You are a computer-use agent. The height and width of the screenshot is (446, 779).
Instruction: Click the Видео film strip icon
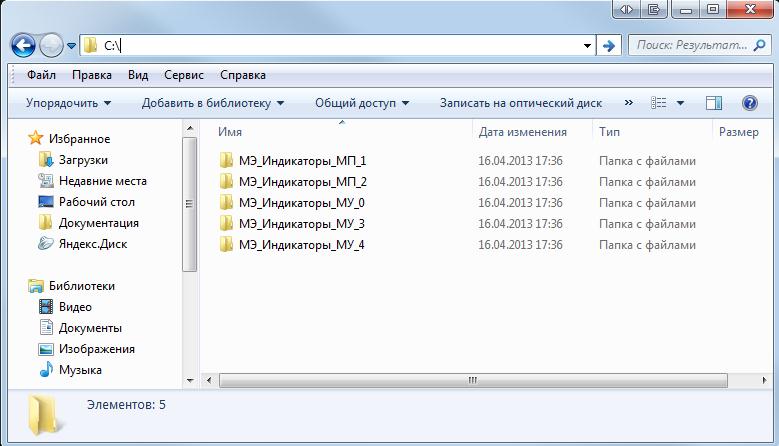(46, 306)
